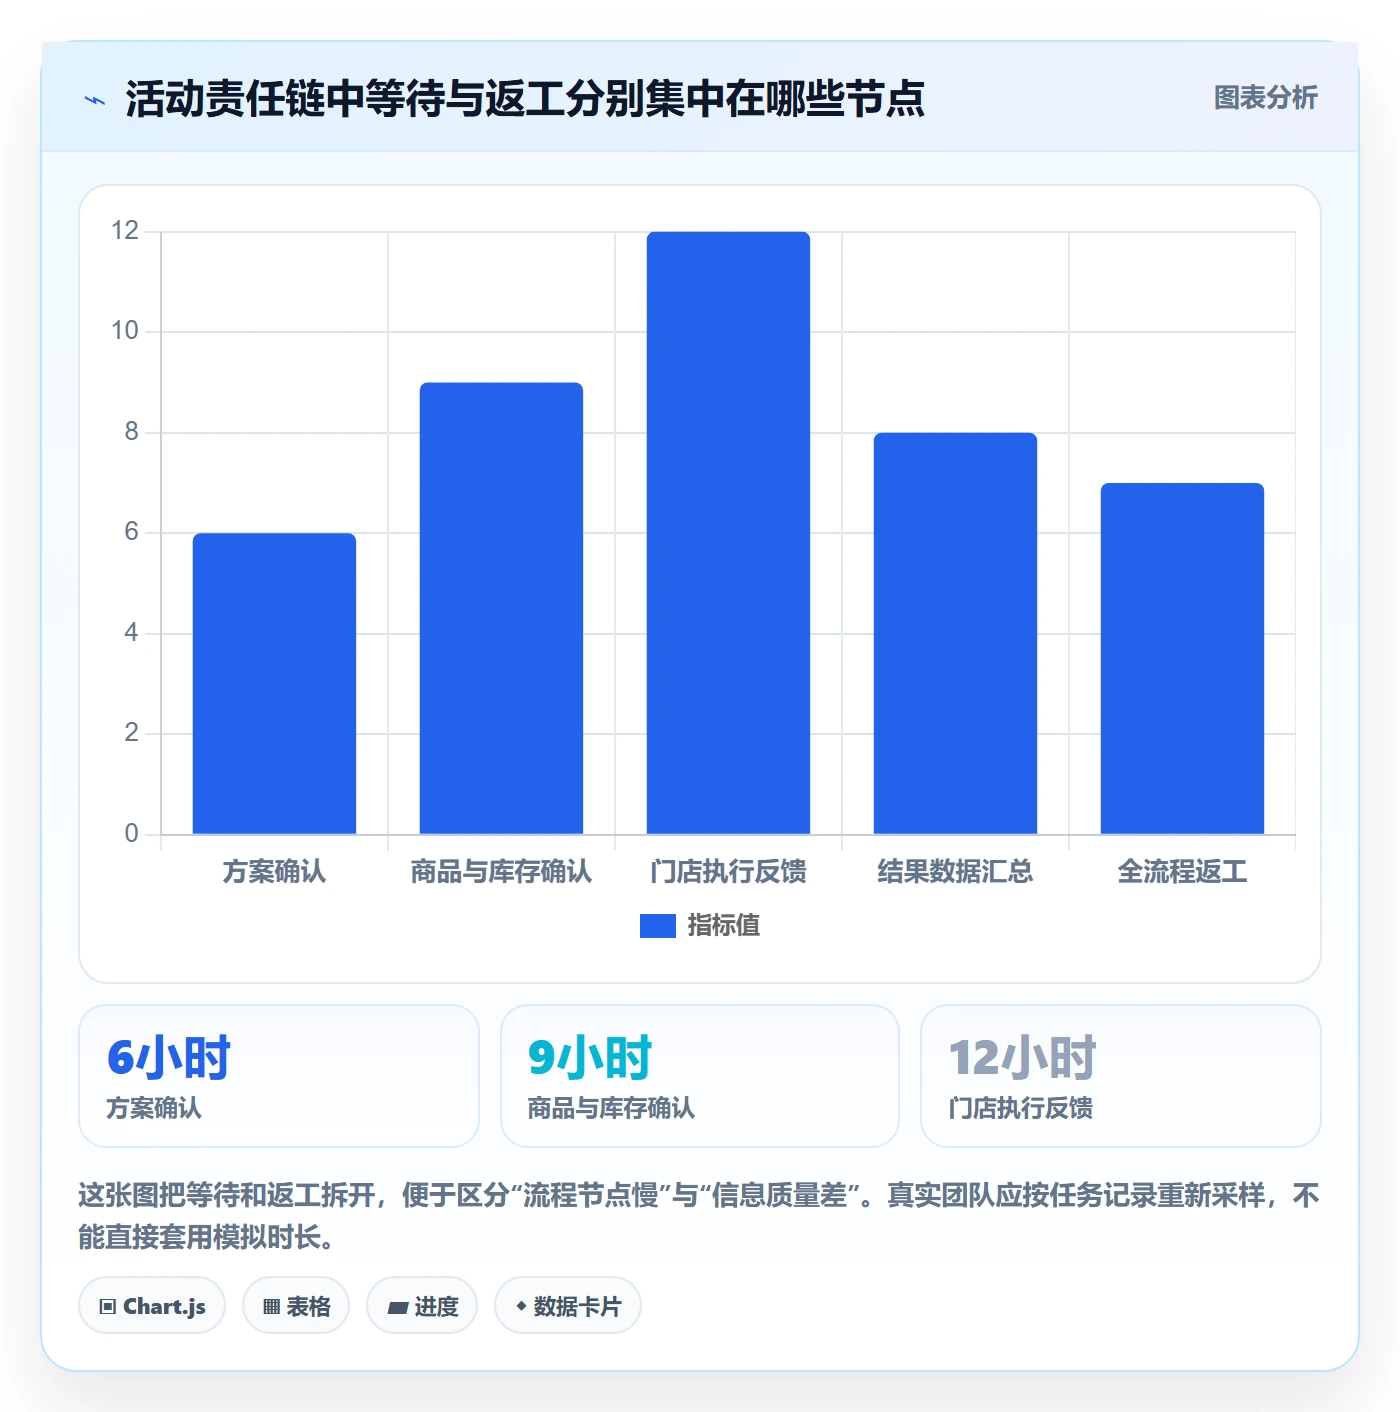Viewport: 1400px width, 1412px height.
Task: Click the 门店执行反馈 tallest bar
Action: point(728,533)
